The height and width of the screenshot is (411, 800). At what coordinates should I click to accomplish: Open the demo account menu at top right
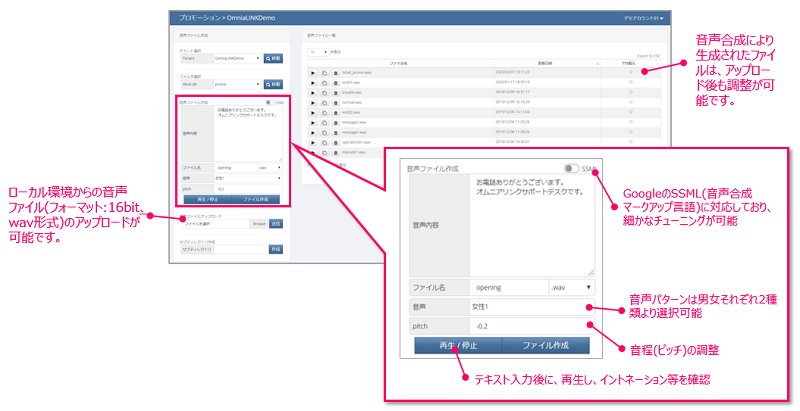643,18
